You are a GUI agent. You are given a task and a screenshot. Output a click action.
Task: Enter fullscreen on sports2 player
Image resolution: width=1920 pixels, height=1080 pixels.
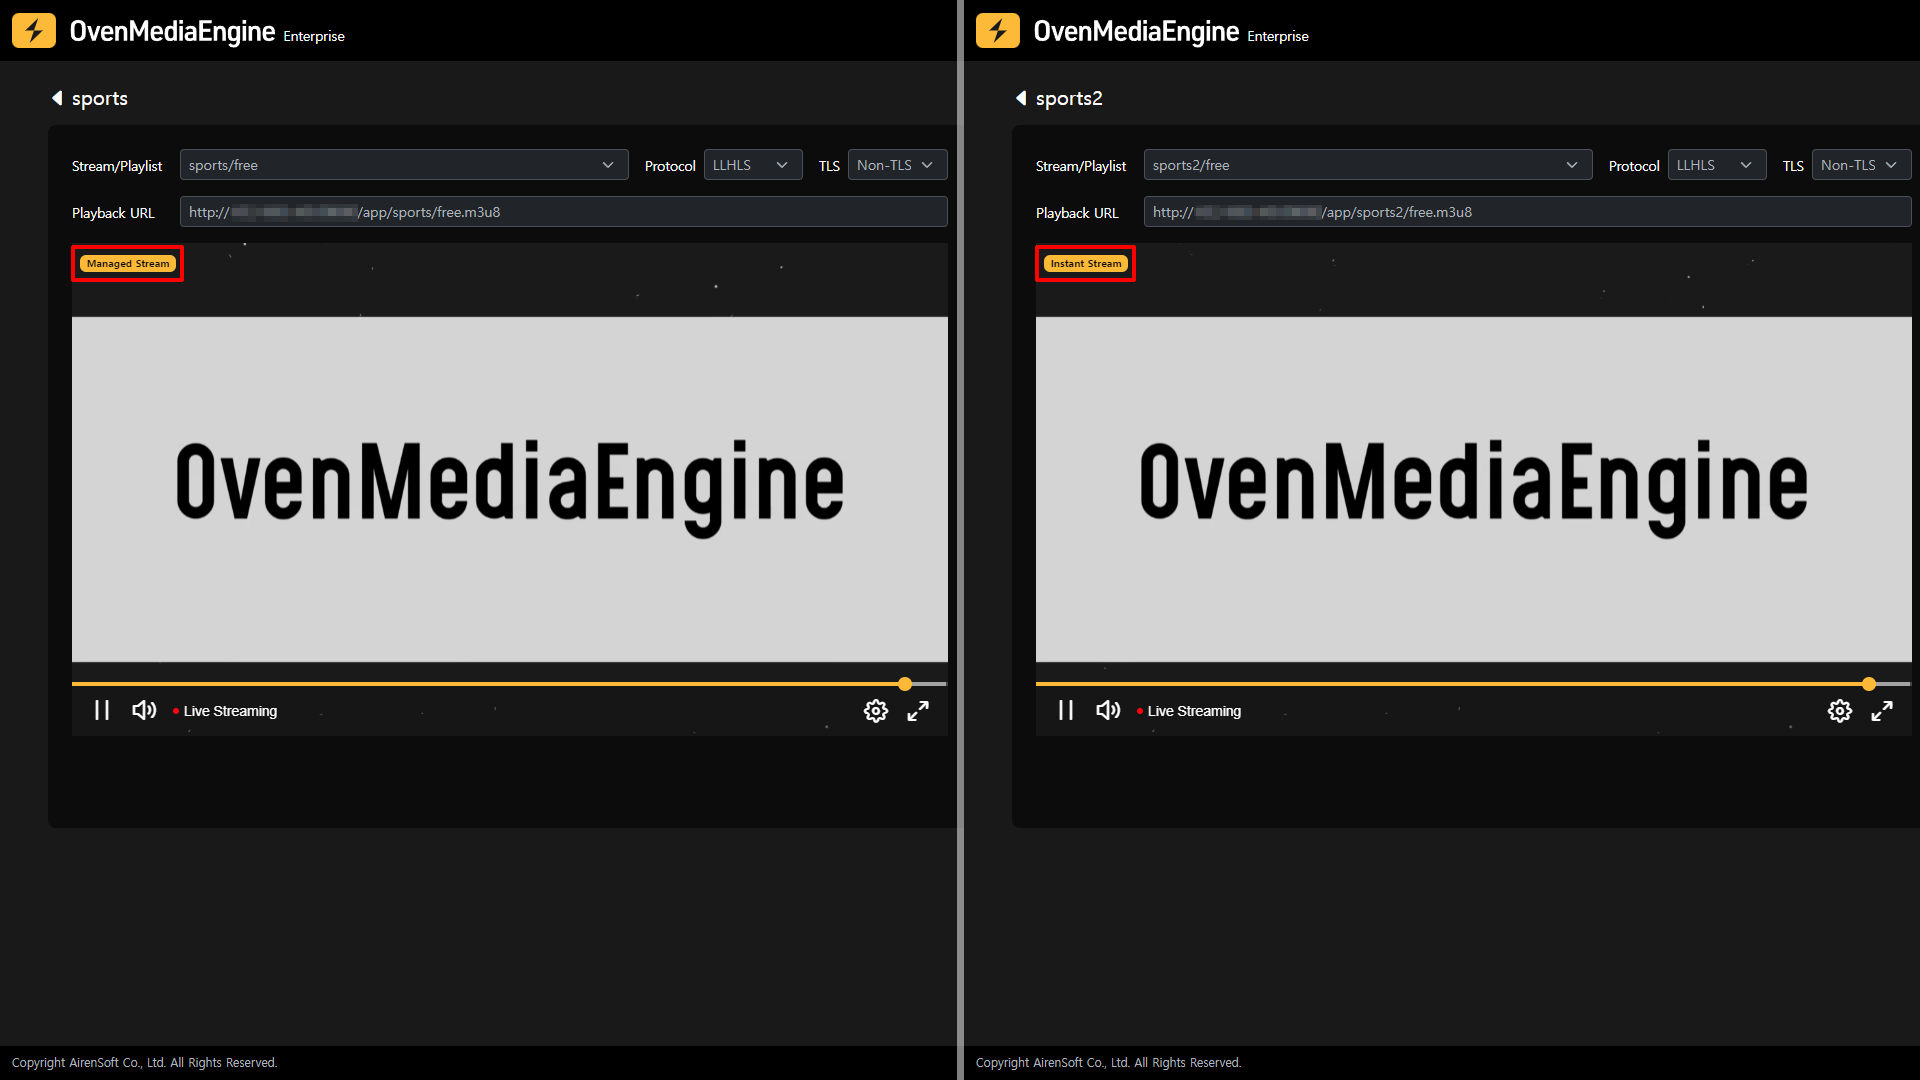(x=1882, y=711)
